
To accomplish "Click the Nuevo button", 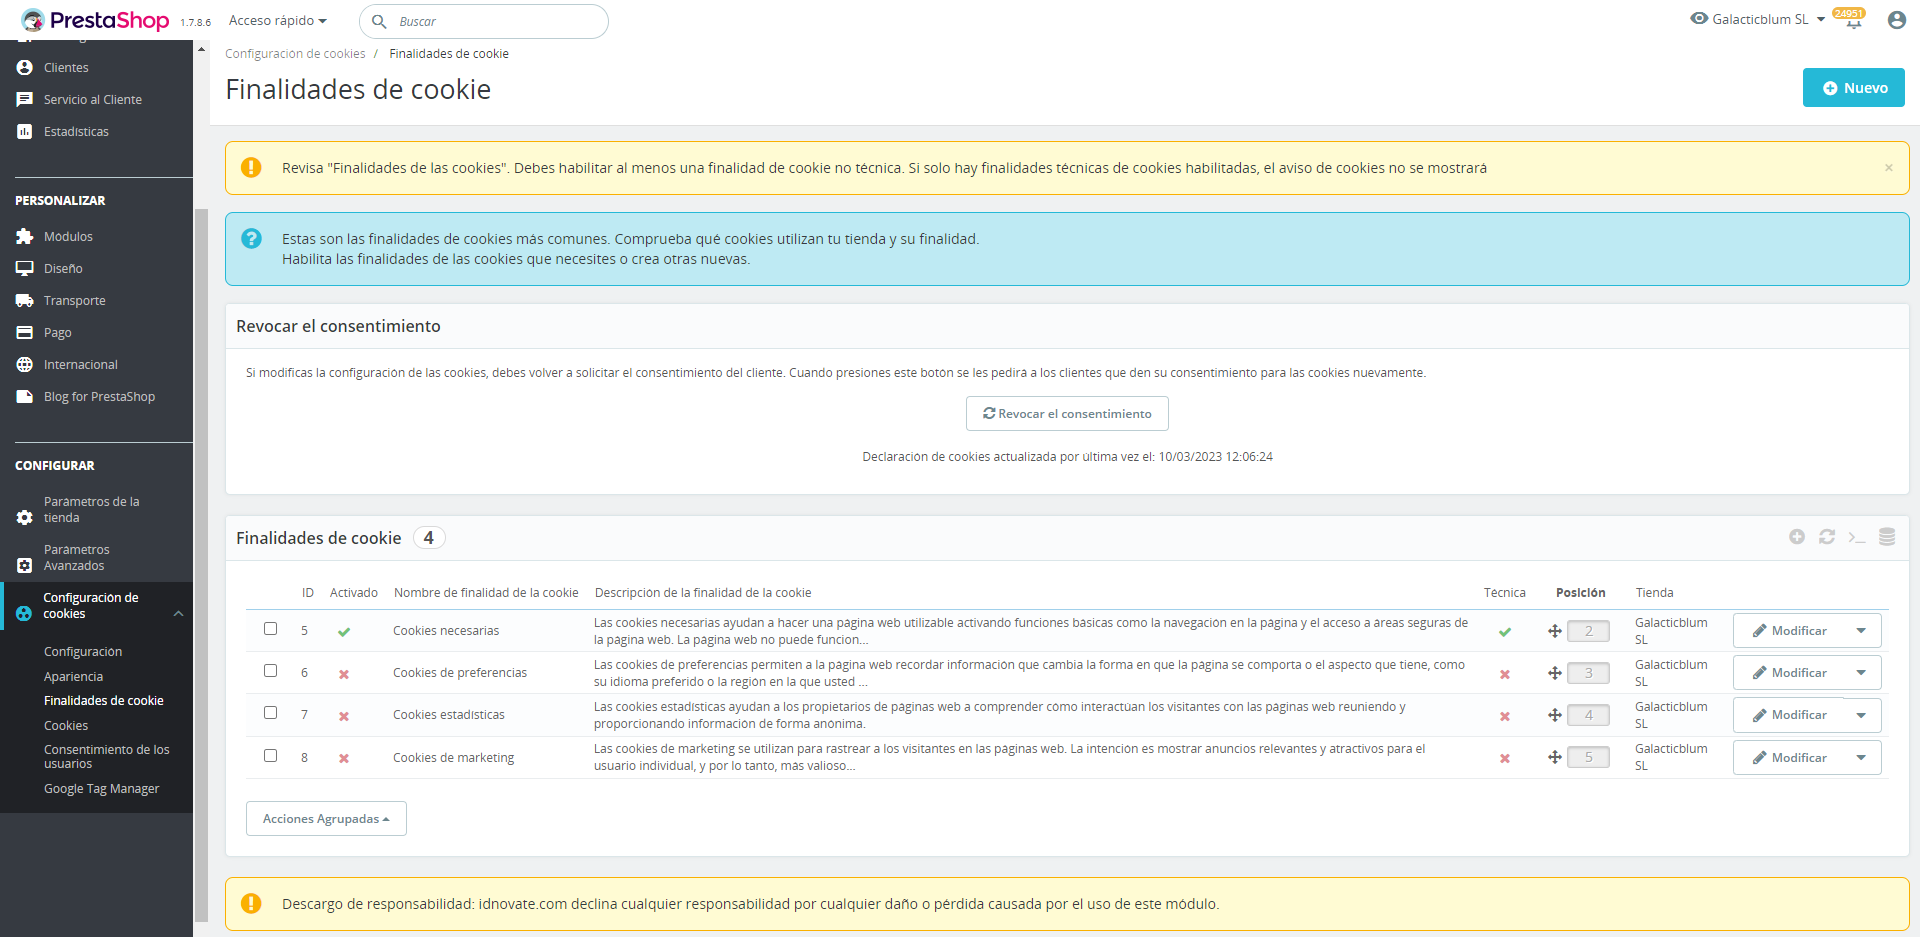I will tap(1853, 88).
